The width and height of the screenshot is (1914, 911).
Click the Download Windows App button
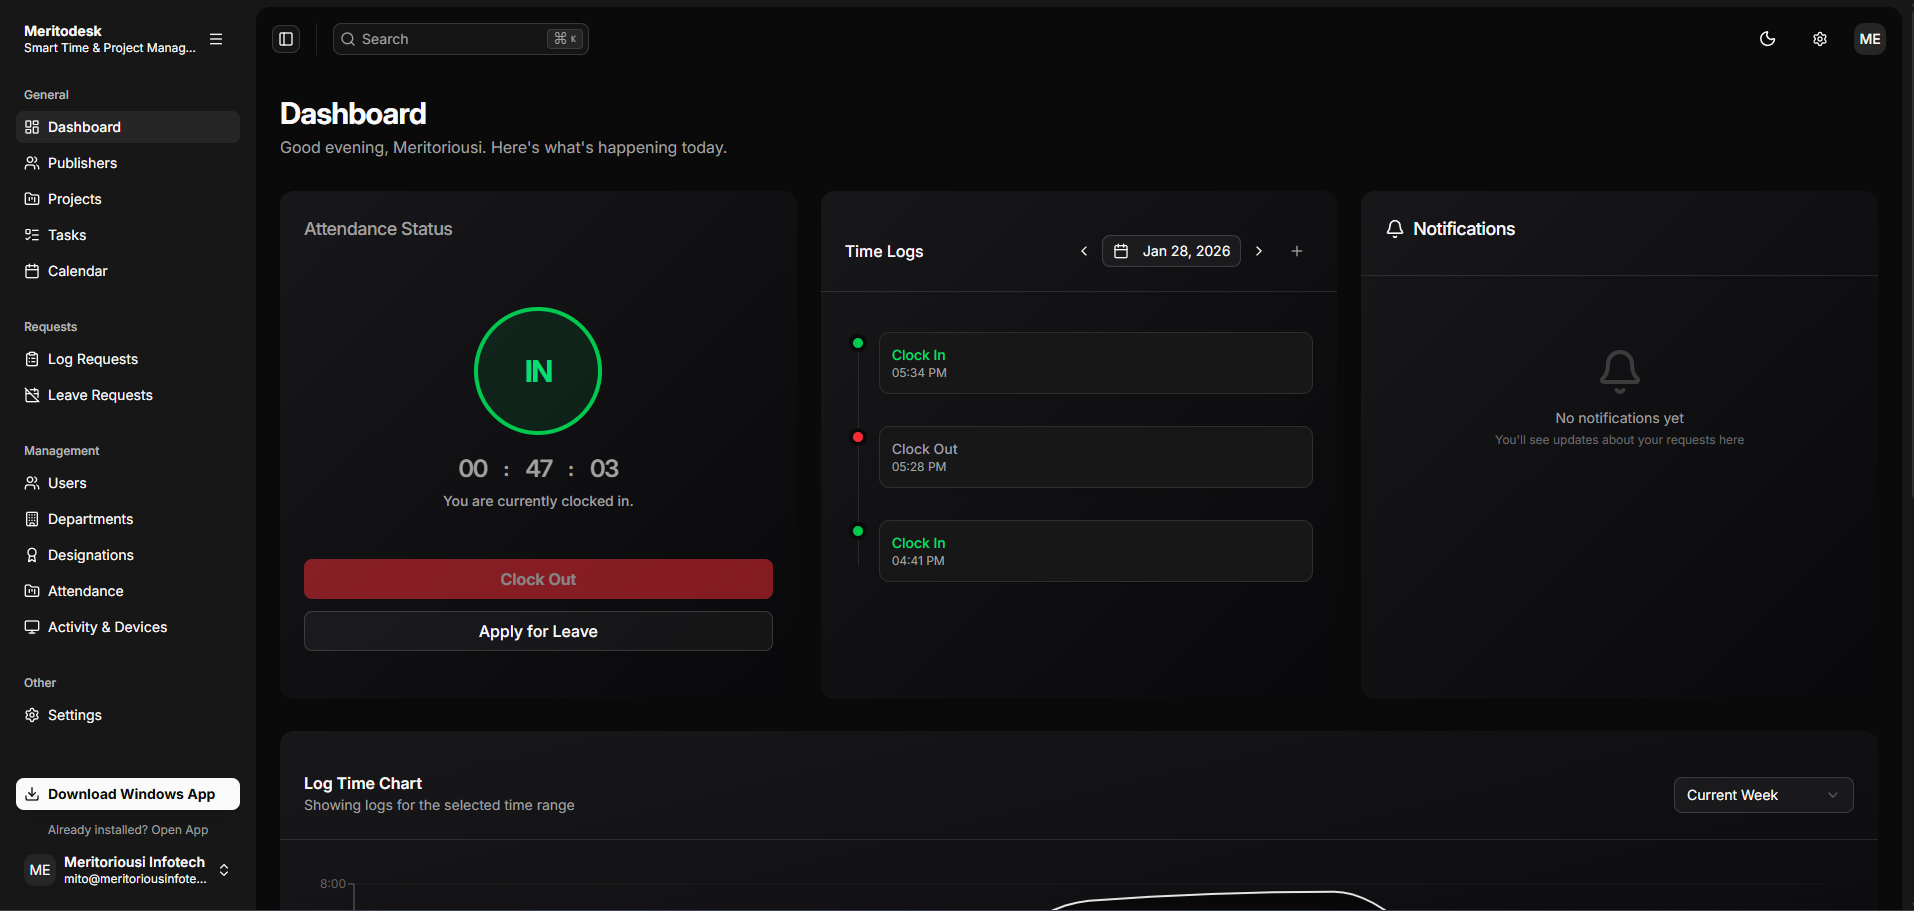[x=128, y=794]
